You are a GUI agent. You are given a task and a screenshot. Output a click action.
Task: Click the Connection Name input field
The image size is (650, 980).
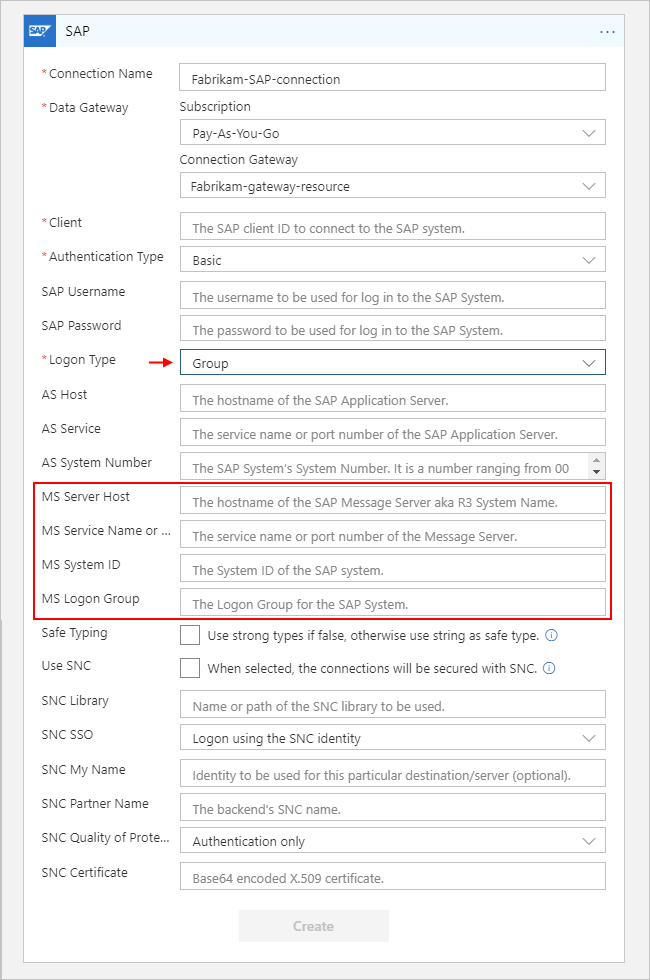tap(393, 76)
